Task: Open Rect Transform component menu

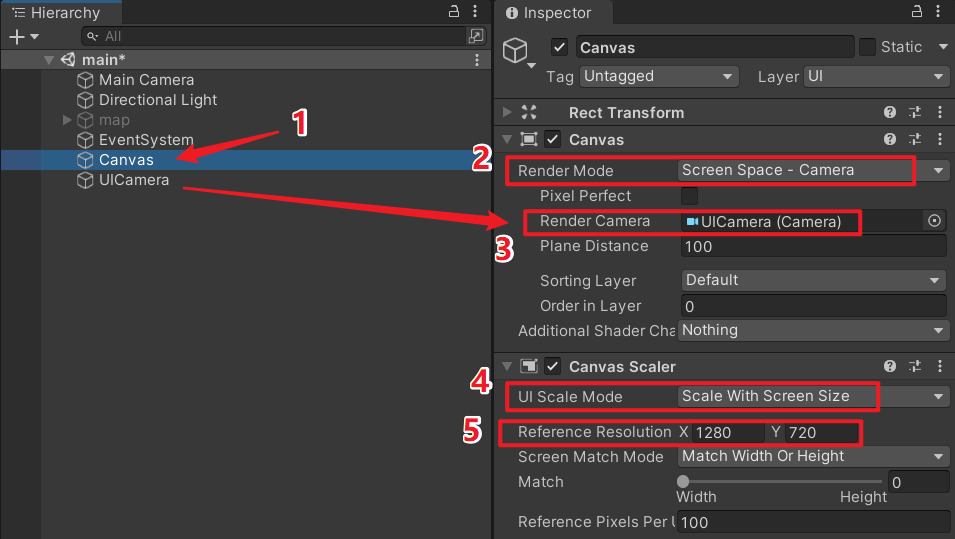Action: pos(940,112)
